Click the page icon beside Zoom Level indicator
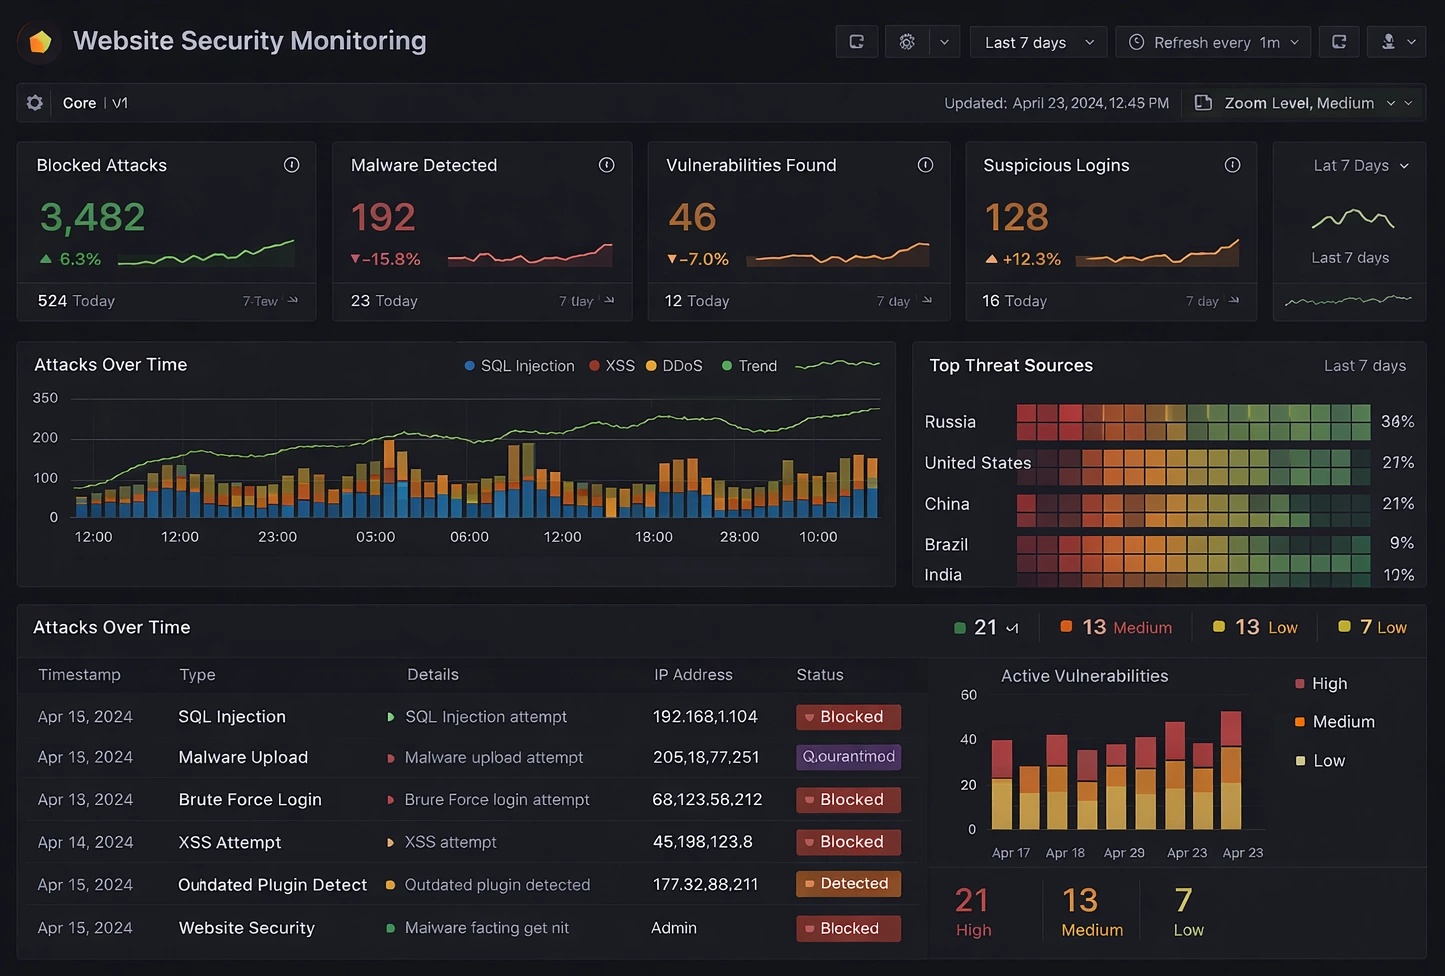 click(x=1202, y=102)
